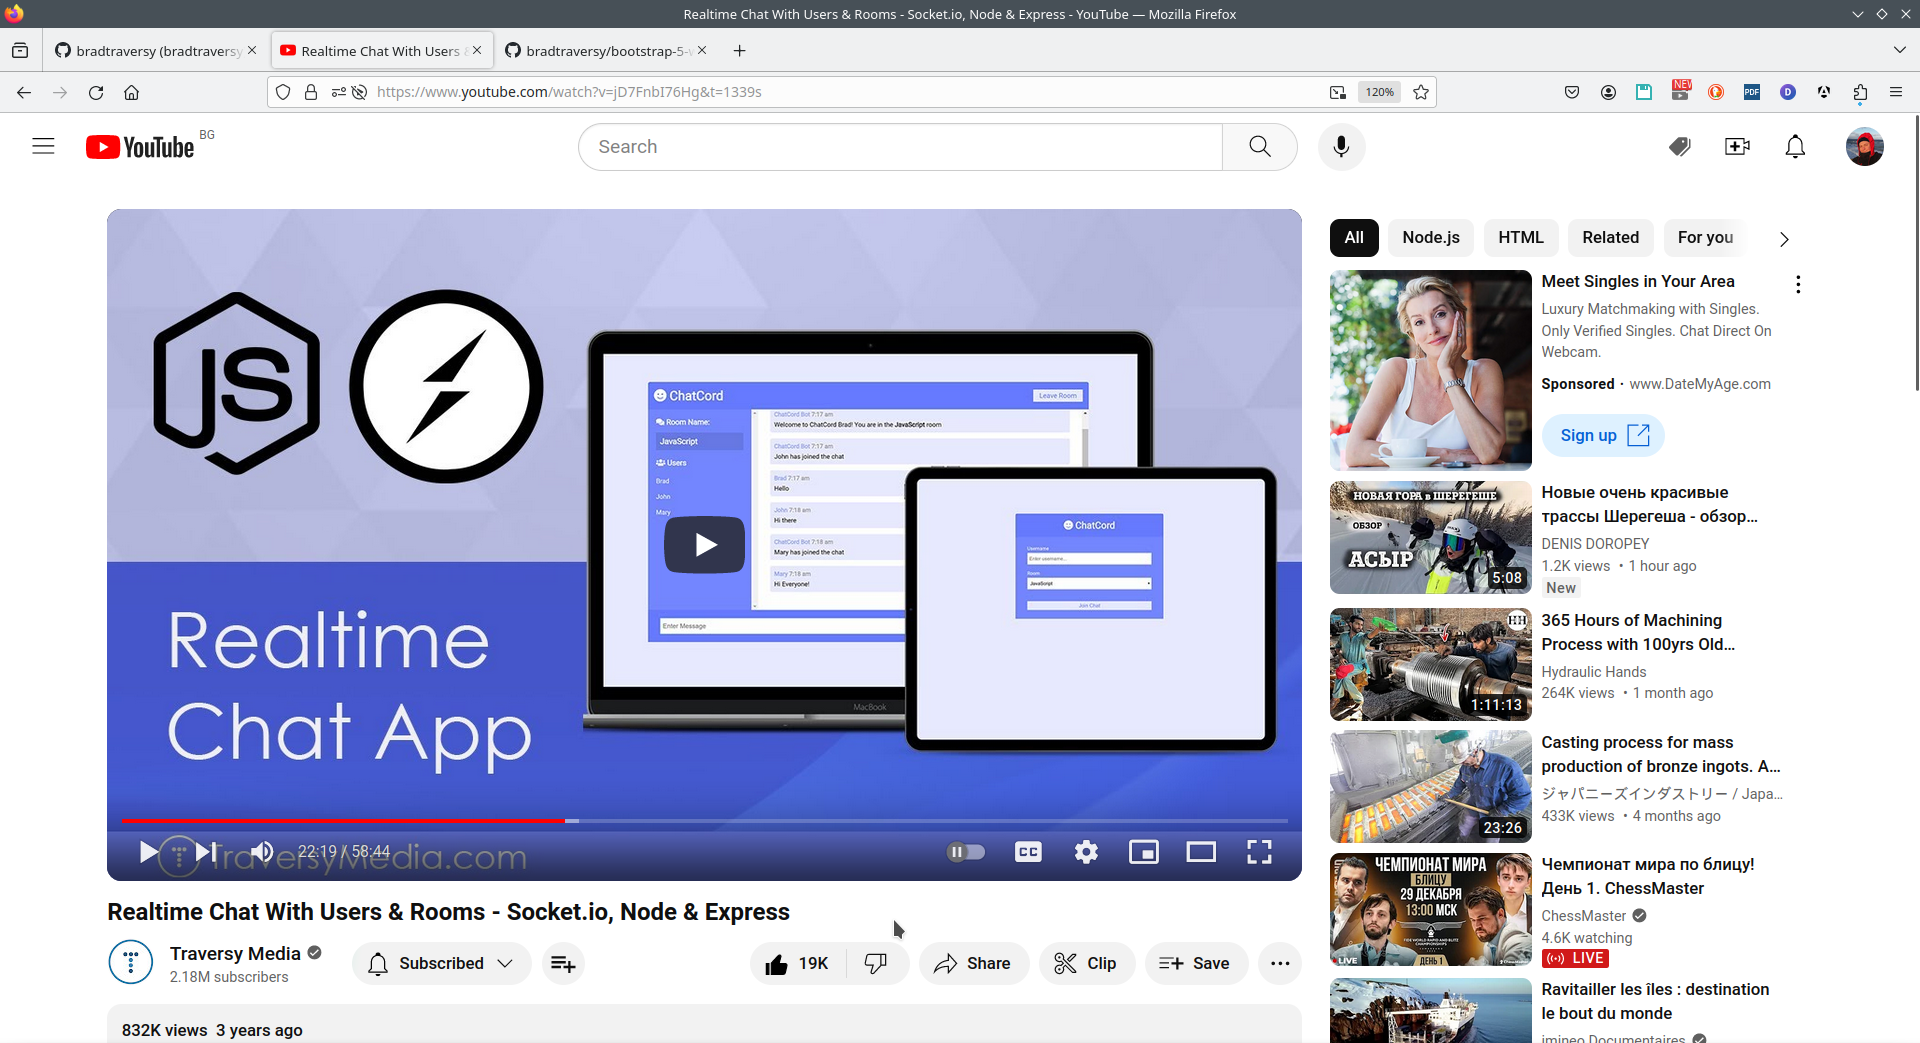Open the Extensions puzzle menu
The height and width of the screenshot is (1043, 1920).
click(x=1860, y=92)
